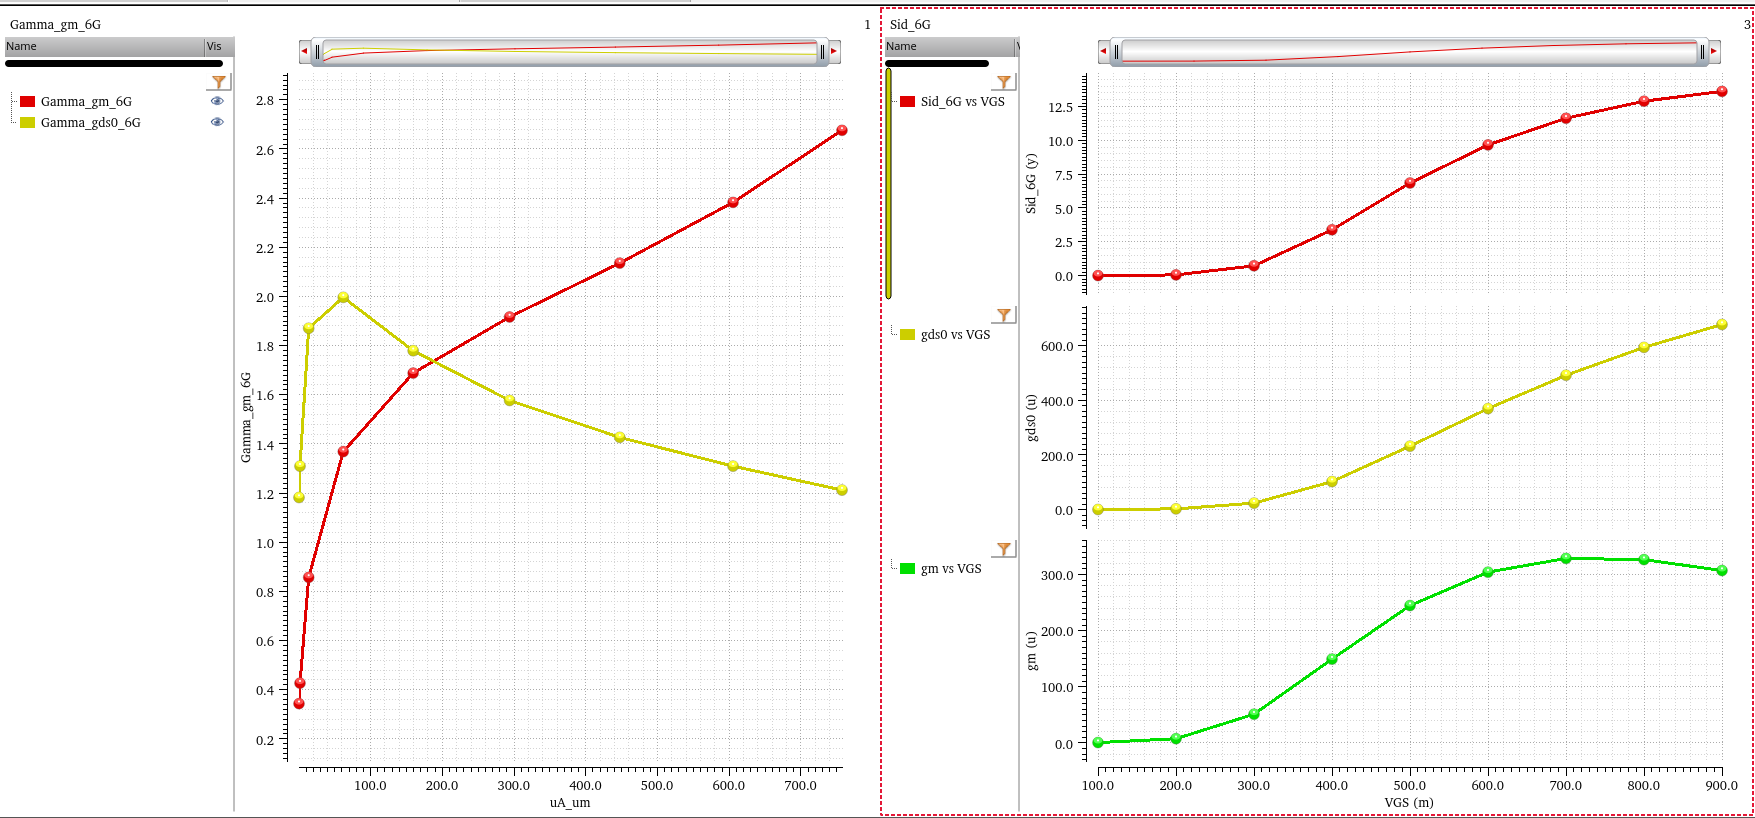Click left grip handle of Gamma_gm_6G zoom slider
Screen dimensions: 1755x818
pos(318,51)
